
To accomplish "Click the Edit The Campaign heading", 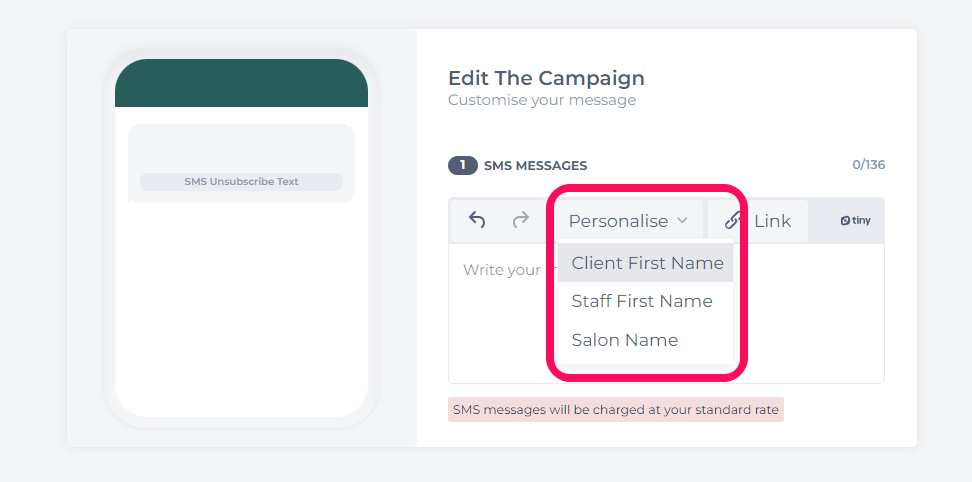I will pos(546,78).
